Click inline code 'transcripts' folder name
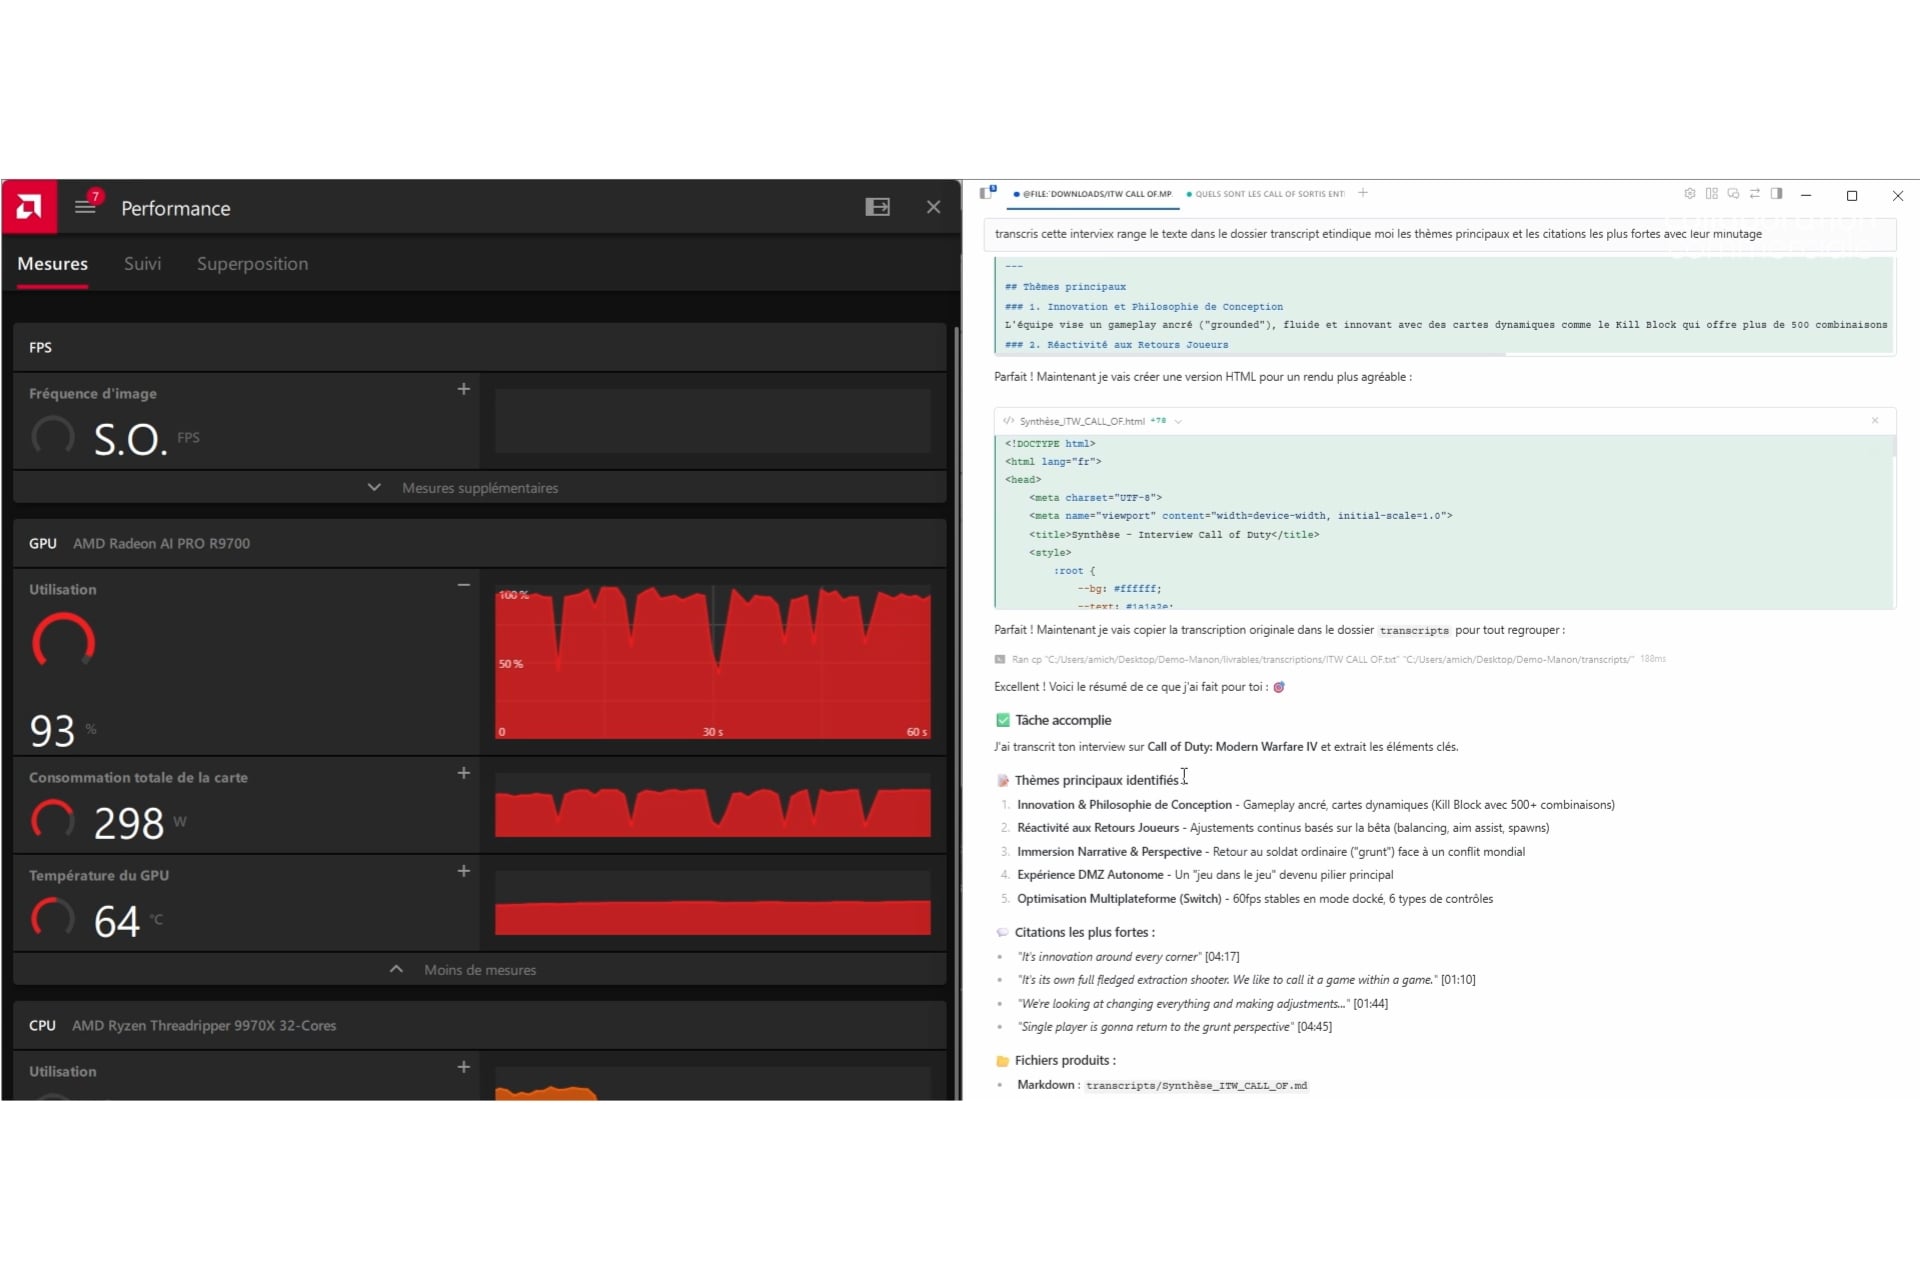 [1414, 631]
